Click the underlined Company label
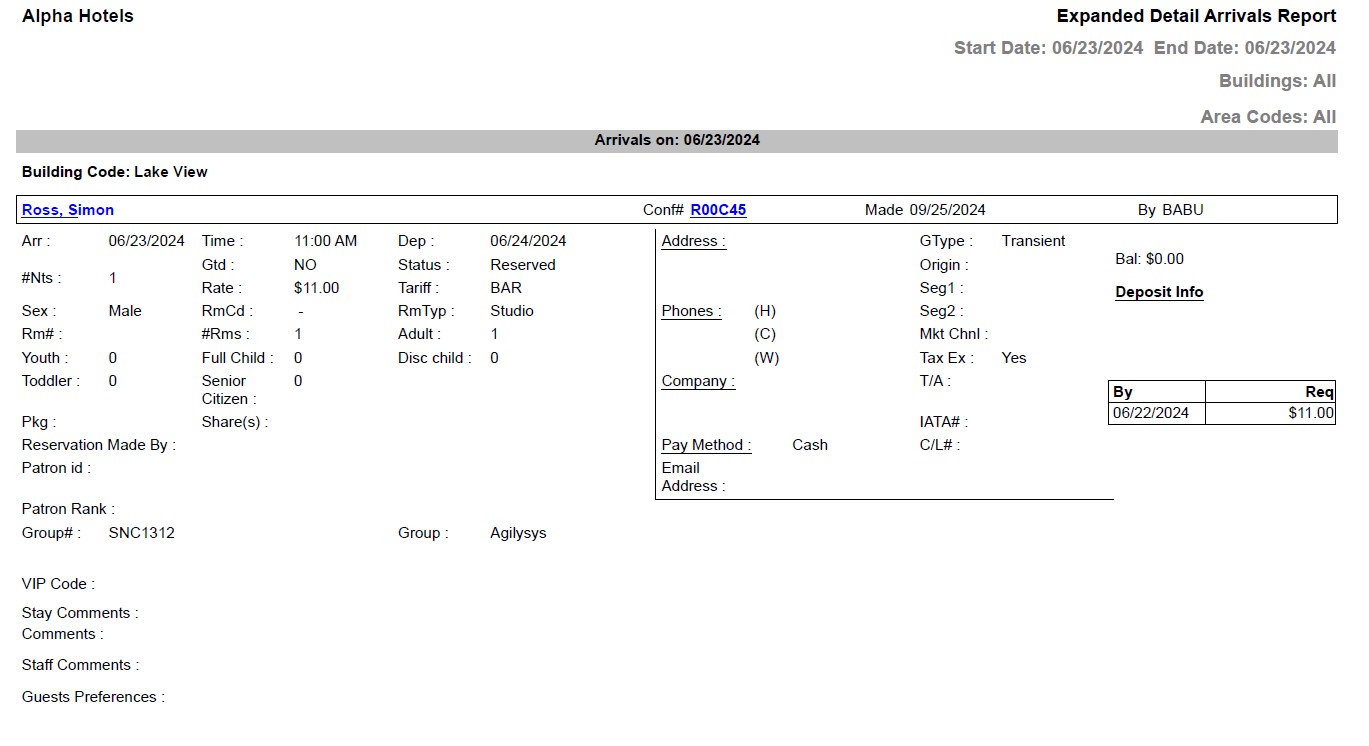1369x746 pixels. click(697, 381)
